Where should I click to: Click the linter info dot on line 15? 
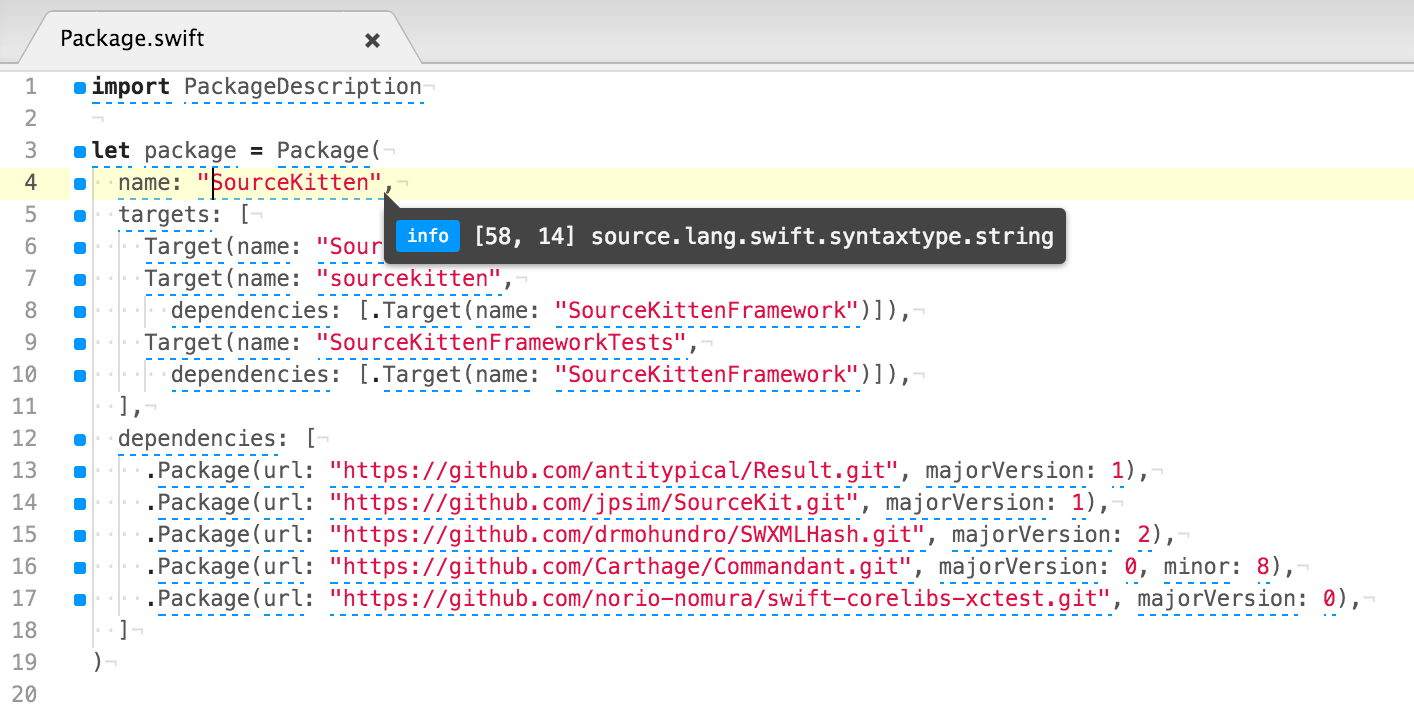click(79, 536)
